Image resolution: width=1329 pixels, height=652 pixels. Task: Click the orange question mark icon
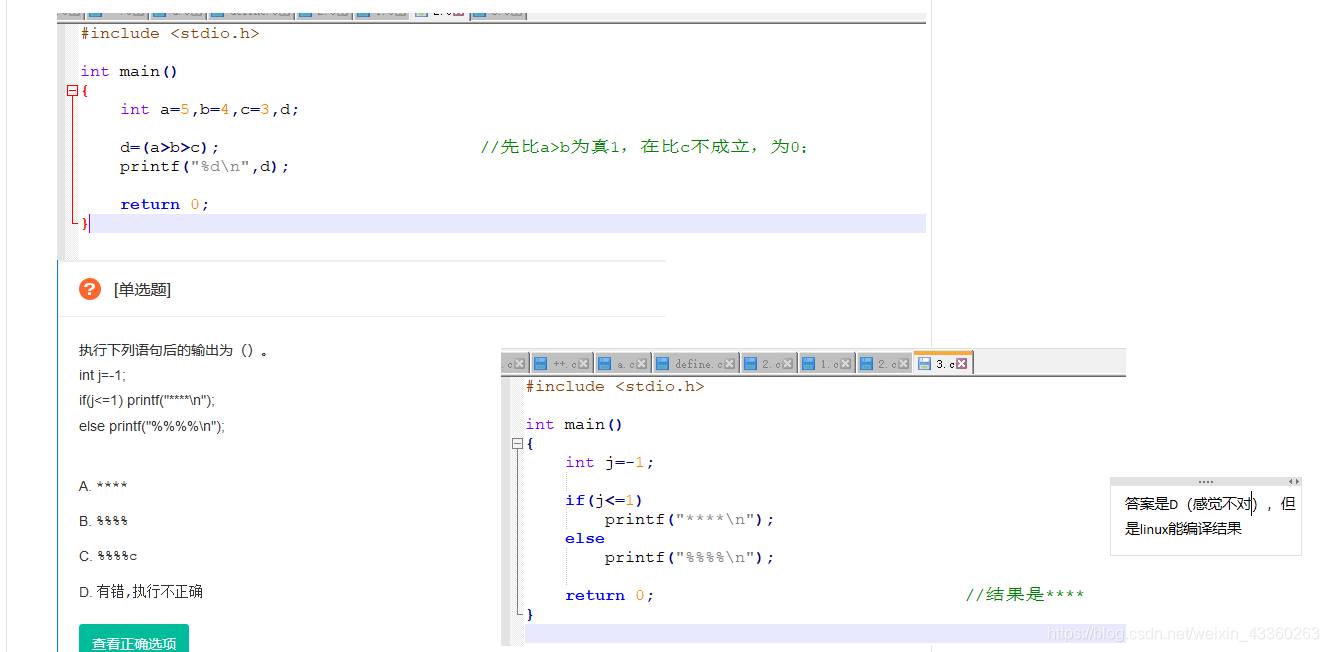(90, 289)
